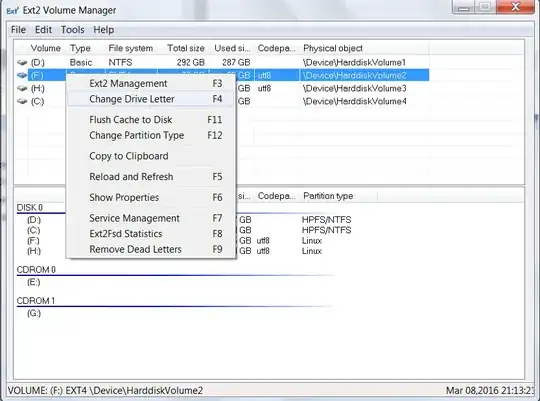This screenshot has height=401, width=540.
Task: Open the Tools menu
Action: click(x=73, y=30)
